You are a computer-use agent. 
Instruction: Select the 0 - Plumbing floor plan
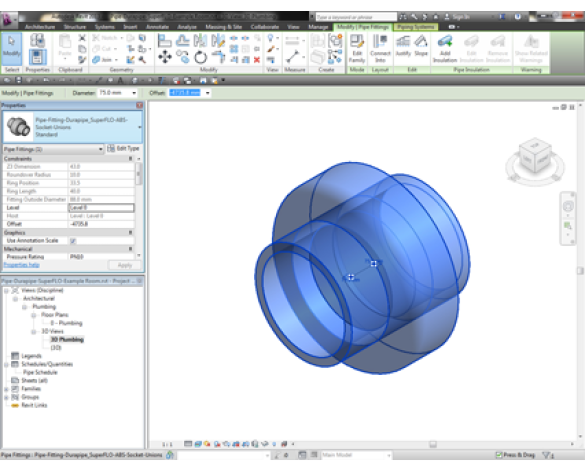click(x=66, y=323)
